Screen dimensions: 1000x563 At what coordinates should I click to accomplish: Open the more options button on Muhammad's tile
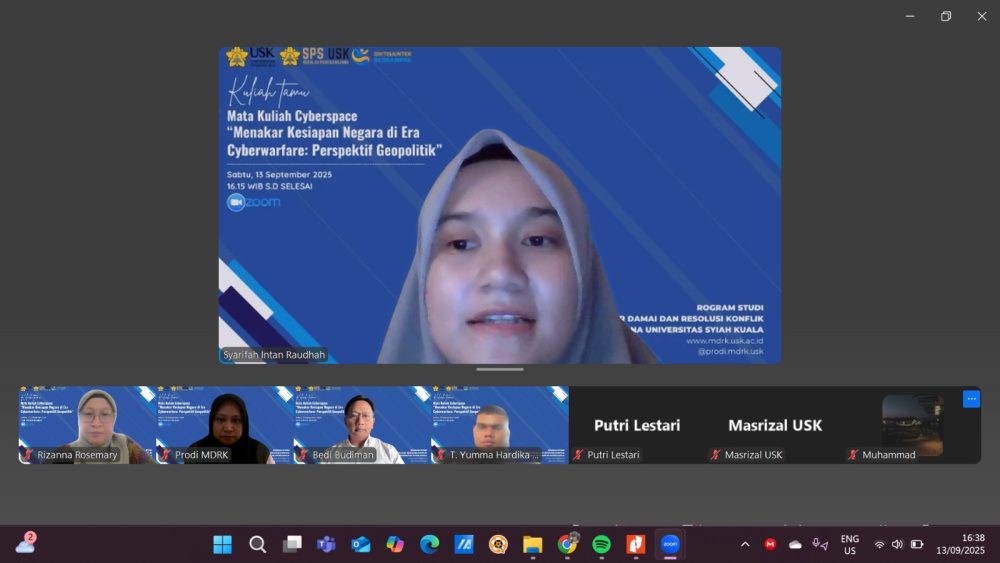(x=970, y=399)
